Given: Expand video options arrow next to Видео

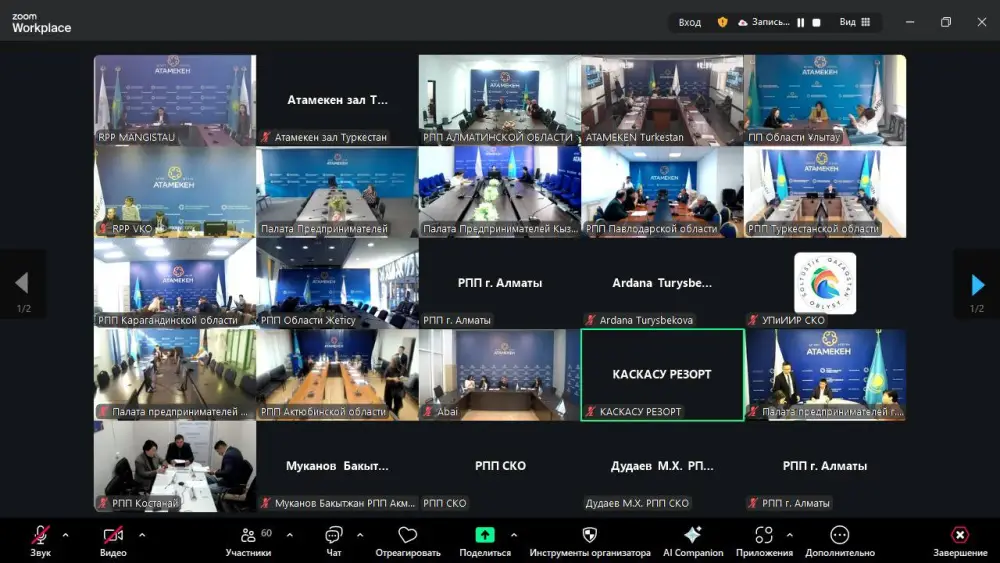Looking at the screenshot, I should (x=142, y=535).
